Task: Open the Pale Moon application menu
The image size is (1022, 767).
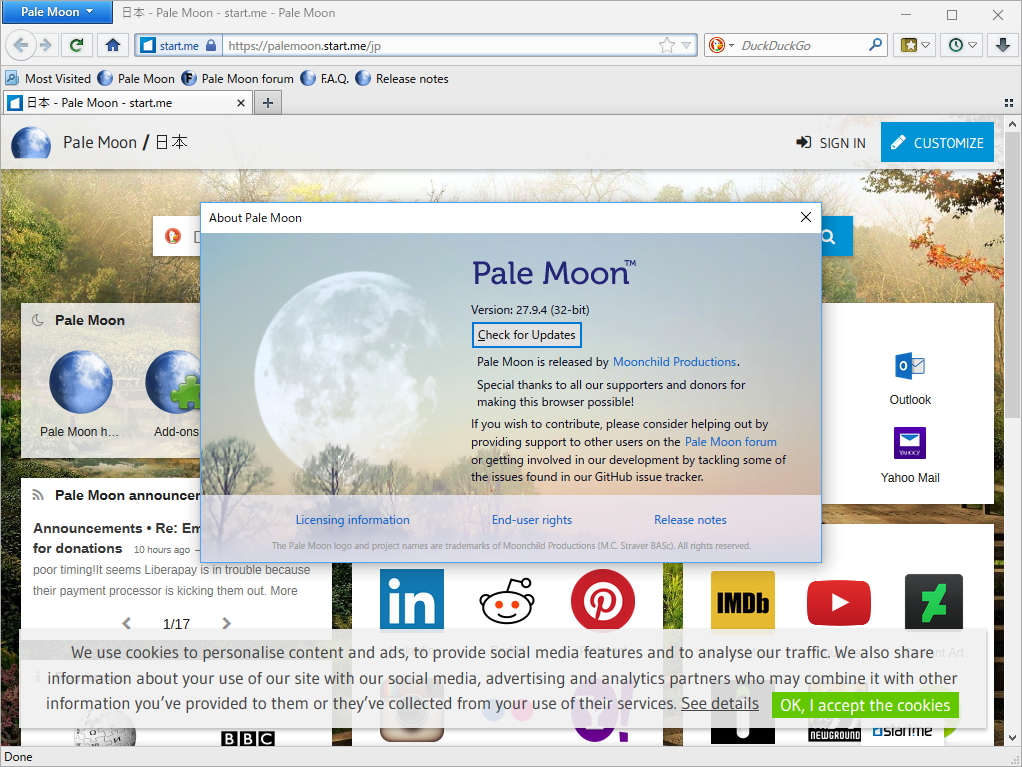Action: (55, 11)
